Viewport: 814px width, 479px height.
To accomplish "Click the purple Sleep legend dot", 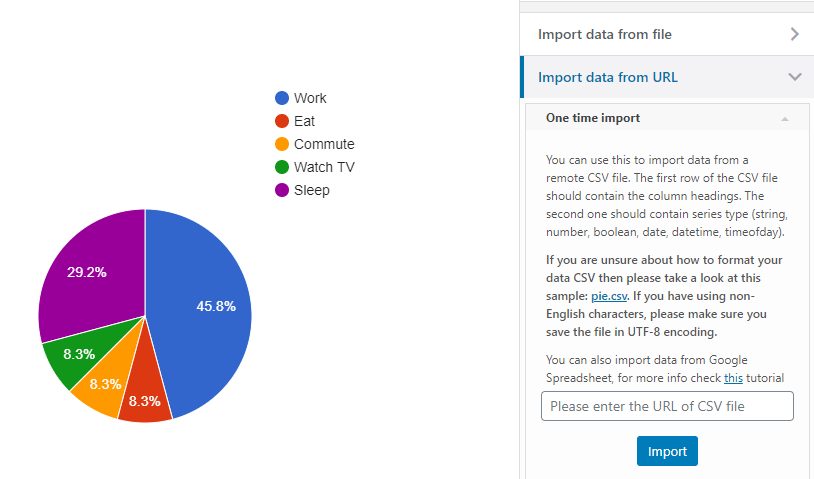I will tap(282, 190).
